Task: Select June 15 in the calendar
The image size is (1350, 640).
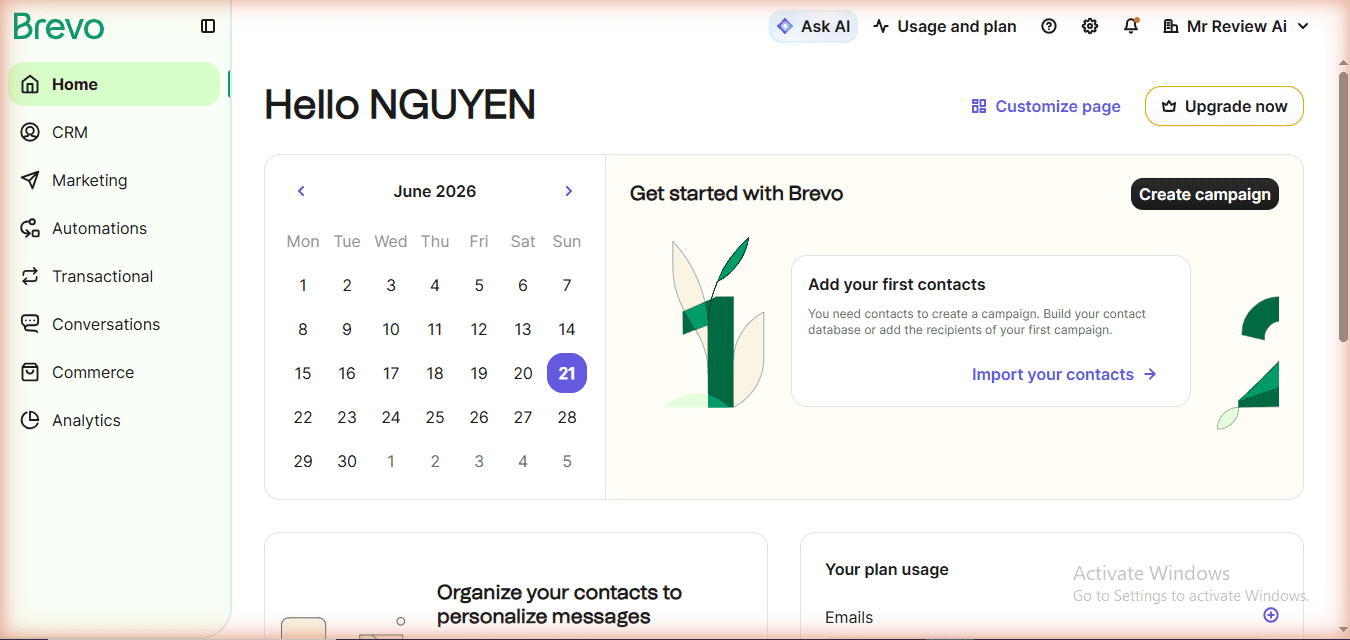Action: (x=303, y=373)
